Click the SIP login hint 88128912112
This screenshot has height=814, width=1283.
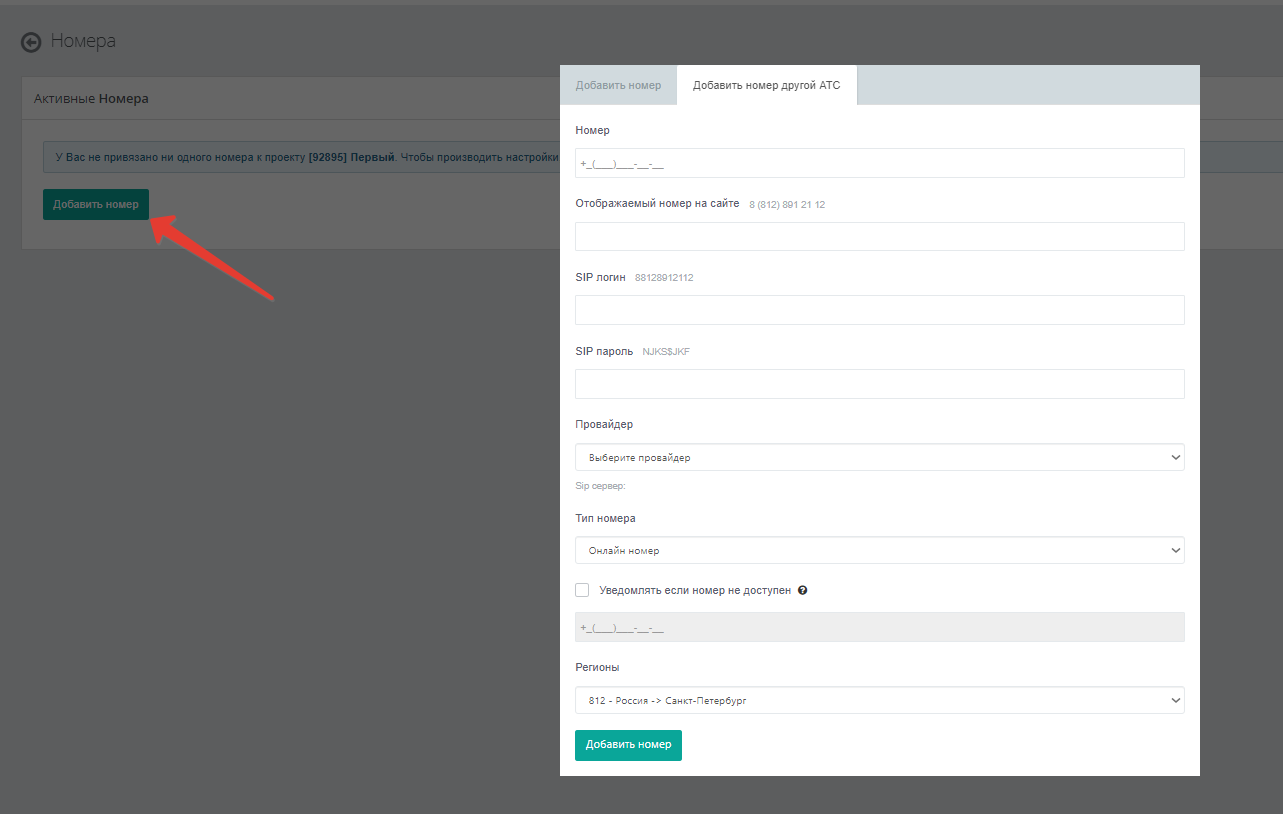(664, 278)
